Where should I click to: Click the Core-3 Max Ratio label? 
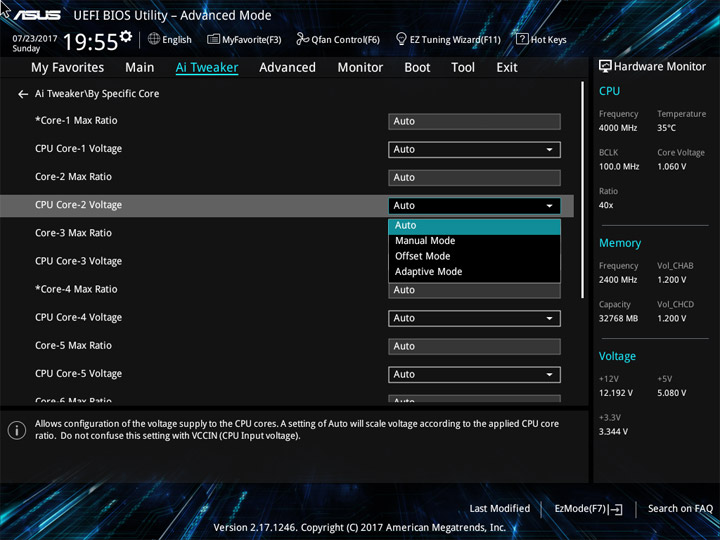(x=73, y=233)
